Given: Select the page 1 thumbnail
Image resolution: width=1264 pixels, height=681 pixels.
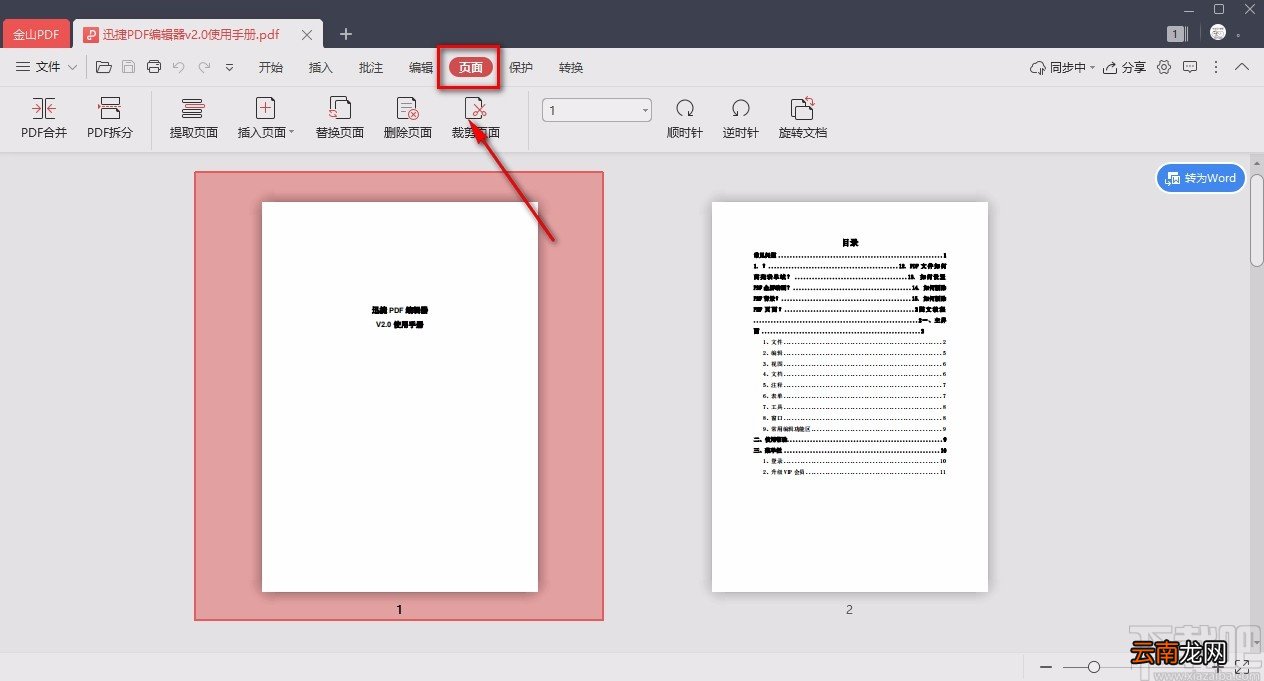Looking at the screenshot, I should pos(399,396).
